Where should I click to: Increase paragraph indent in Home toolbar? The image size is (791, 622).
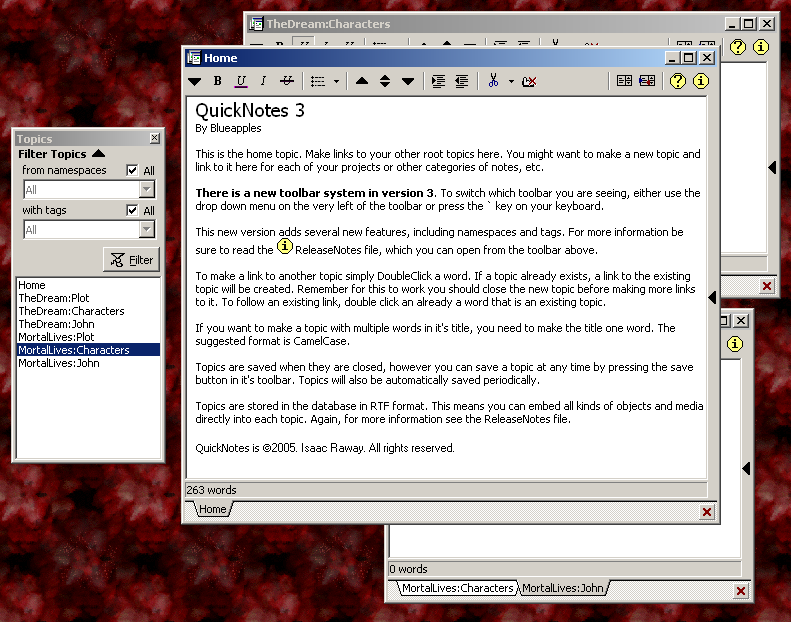pos(438,81)
